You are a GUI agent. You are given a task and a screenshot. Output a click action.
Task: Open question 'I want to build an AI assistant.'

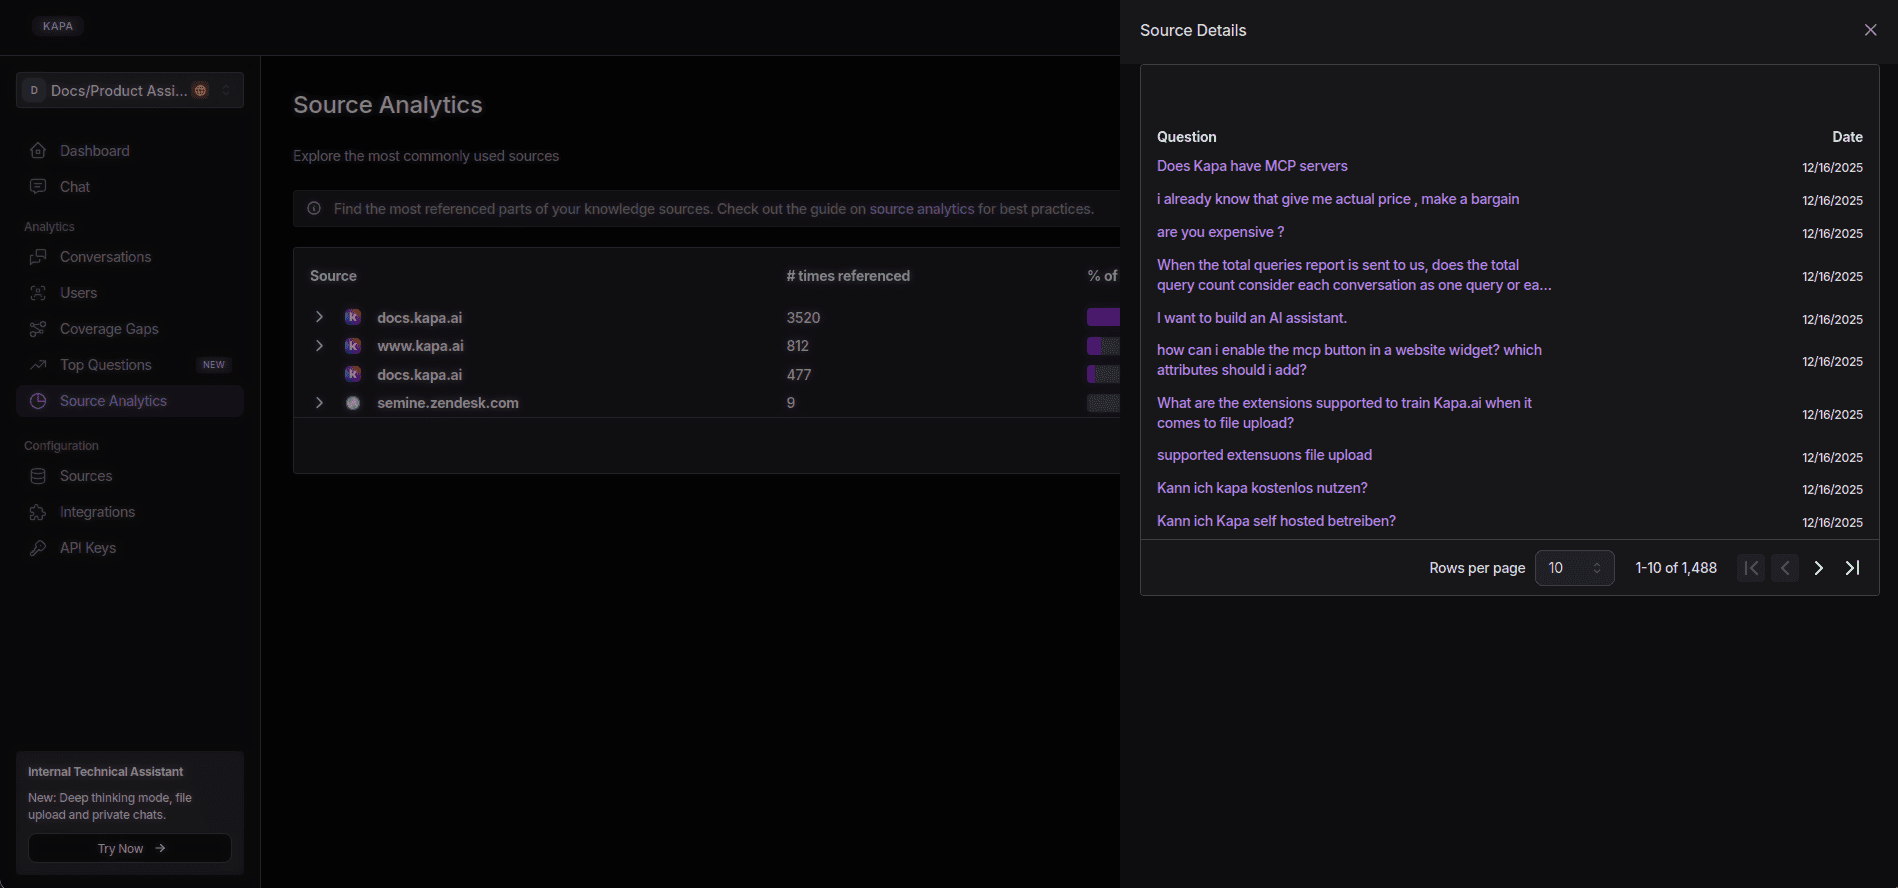pyautogui.click(x=1252, y=318)
